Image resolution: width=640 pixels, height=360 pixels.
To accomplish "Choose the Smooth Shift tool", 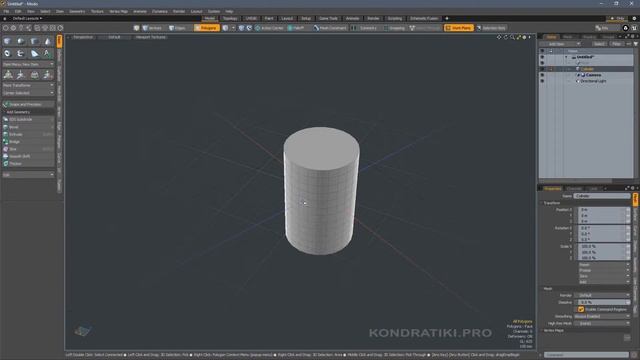I will click(28, 156).
